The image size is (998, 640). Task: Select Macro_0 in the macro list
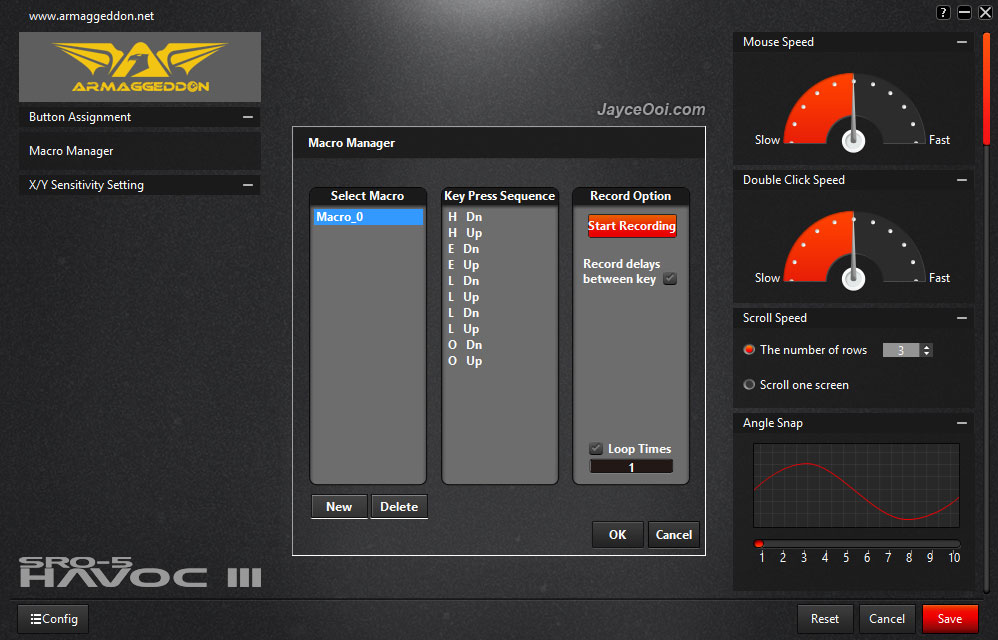[368, 217]
